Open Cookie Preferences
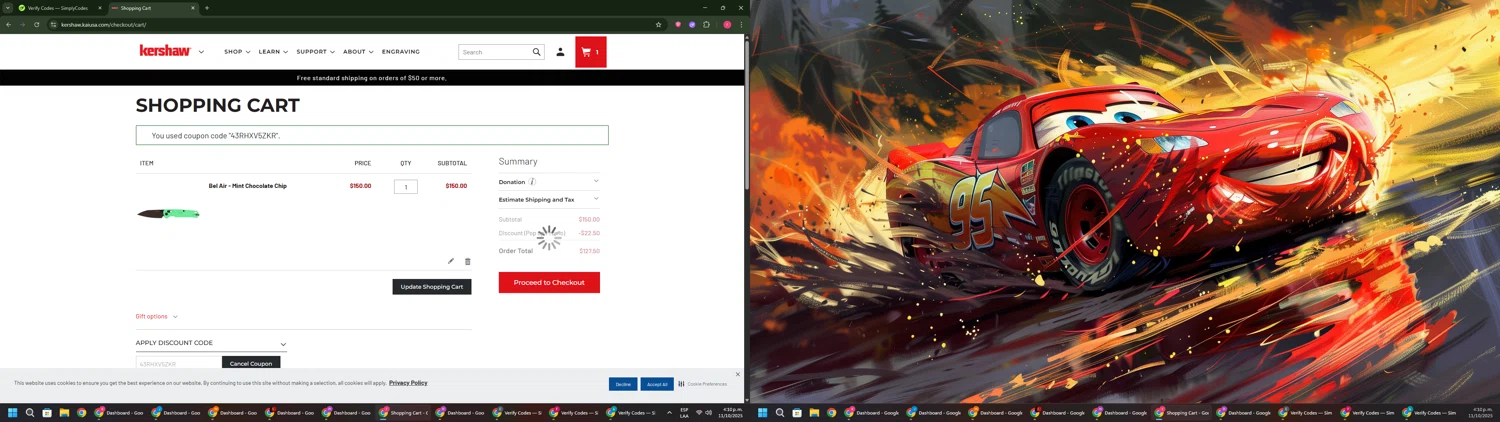The height and width of the screenshot is (422, 1500). [x=703, y=384]
